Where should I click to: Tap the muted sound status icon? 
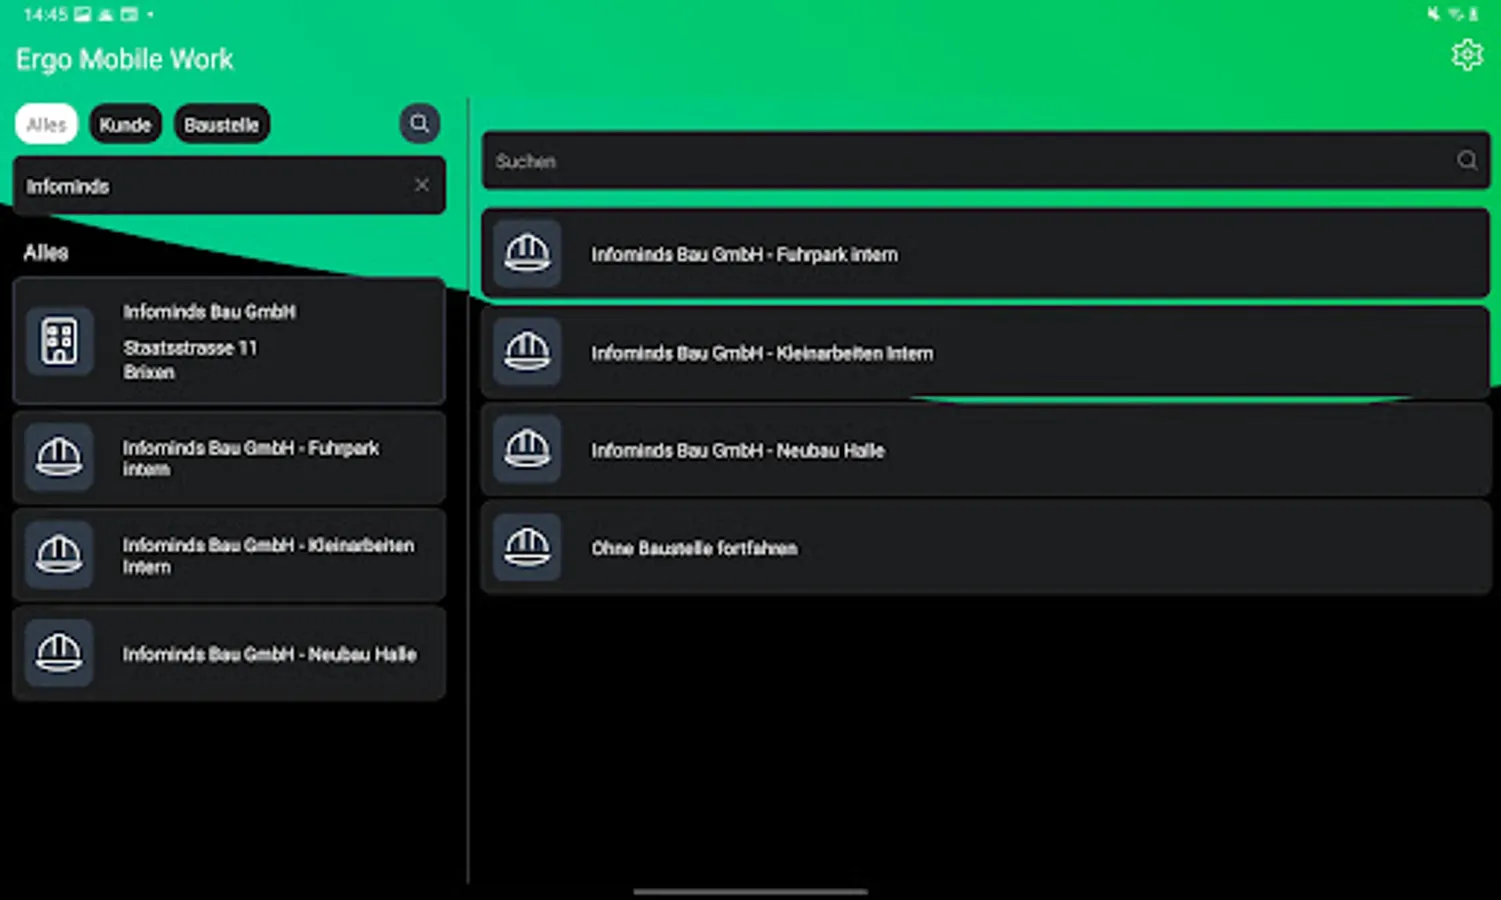1433,14
